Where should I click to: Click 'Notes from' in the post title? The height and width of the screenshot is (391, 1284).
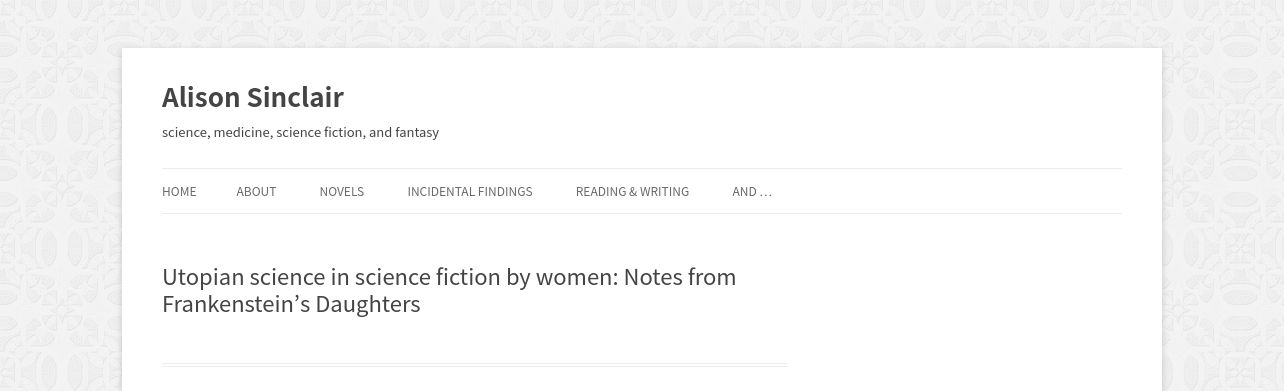[x=680, y=277]
